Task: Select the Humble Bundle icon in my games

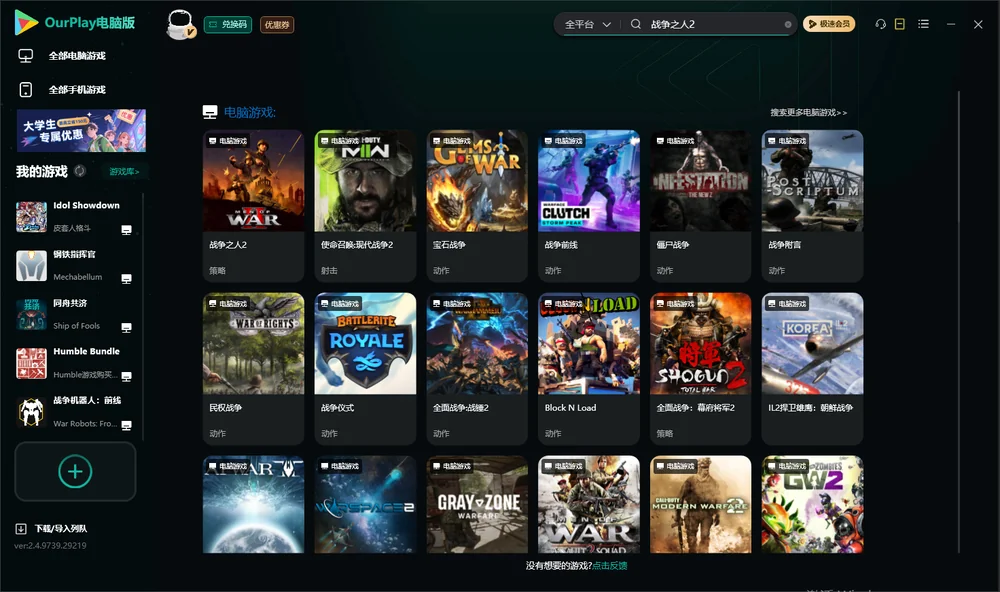Action: (x=31, y=364)
